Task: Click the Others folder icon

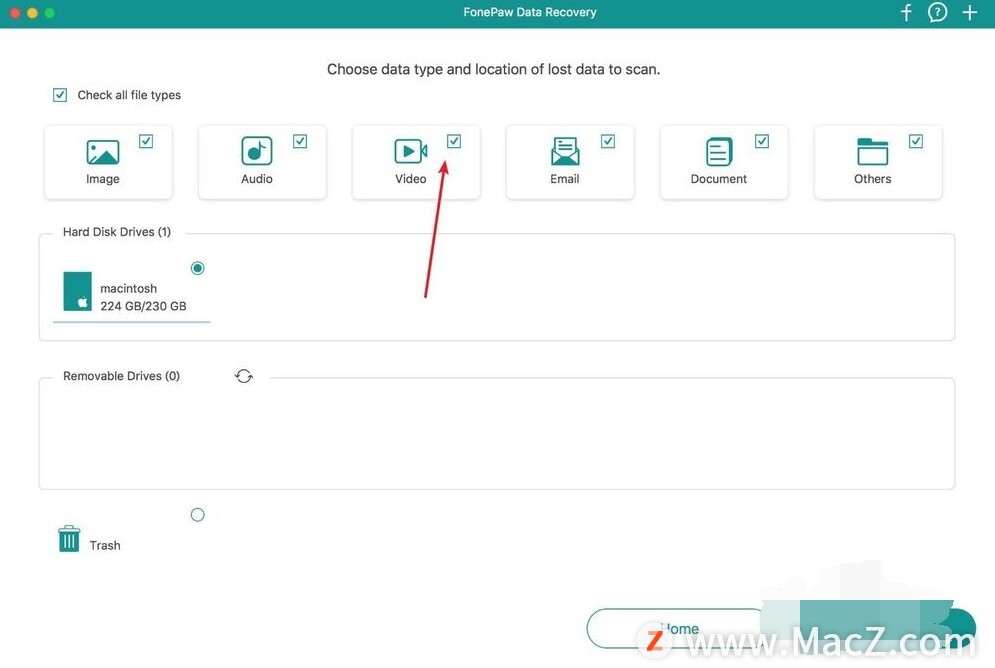Action: coord(873,151)
